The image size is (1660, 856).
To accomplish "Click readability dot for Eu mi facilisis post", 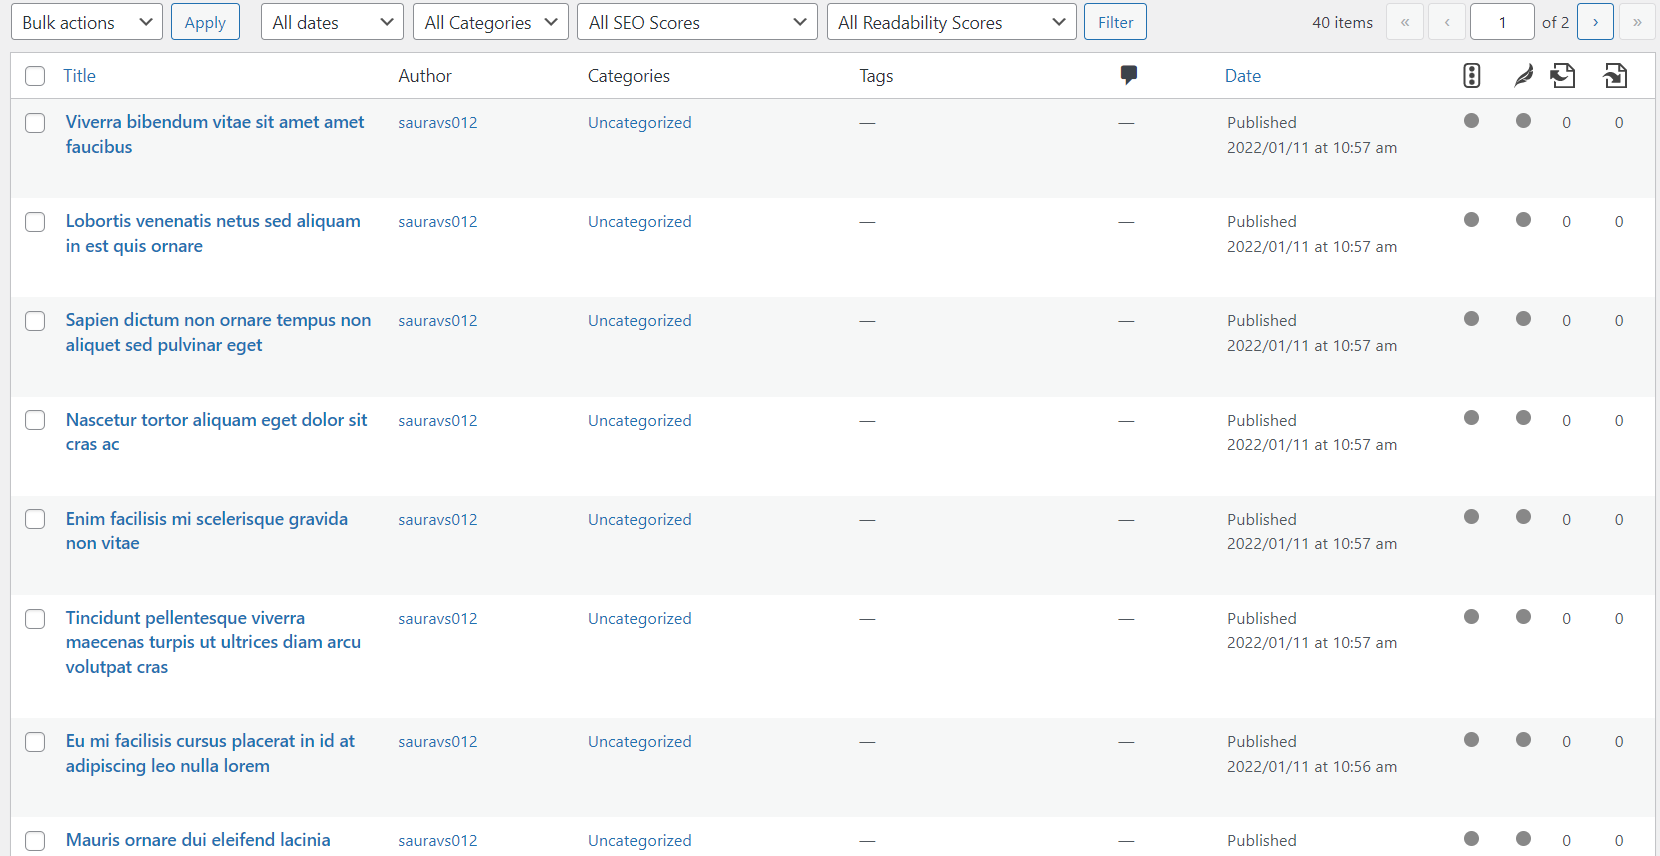I will (1523, 740).
